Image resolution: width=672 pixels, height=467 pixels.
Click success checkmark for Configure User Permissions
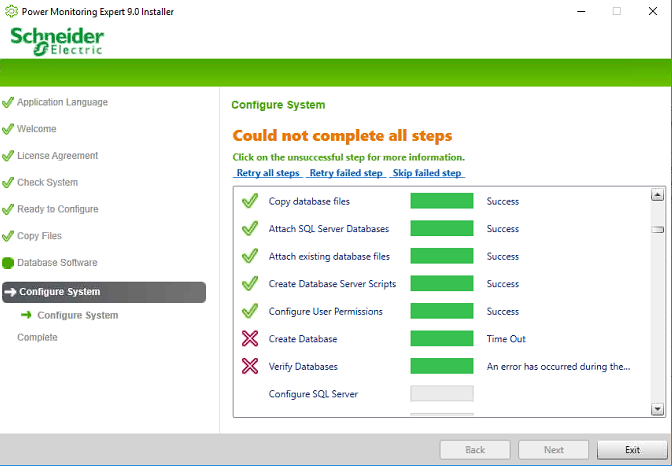coord(250,311)
